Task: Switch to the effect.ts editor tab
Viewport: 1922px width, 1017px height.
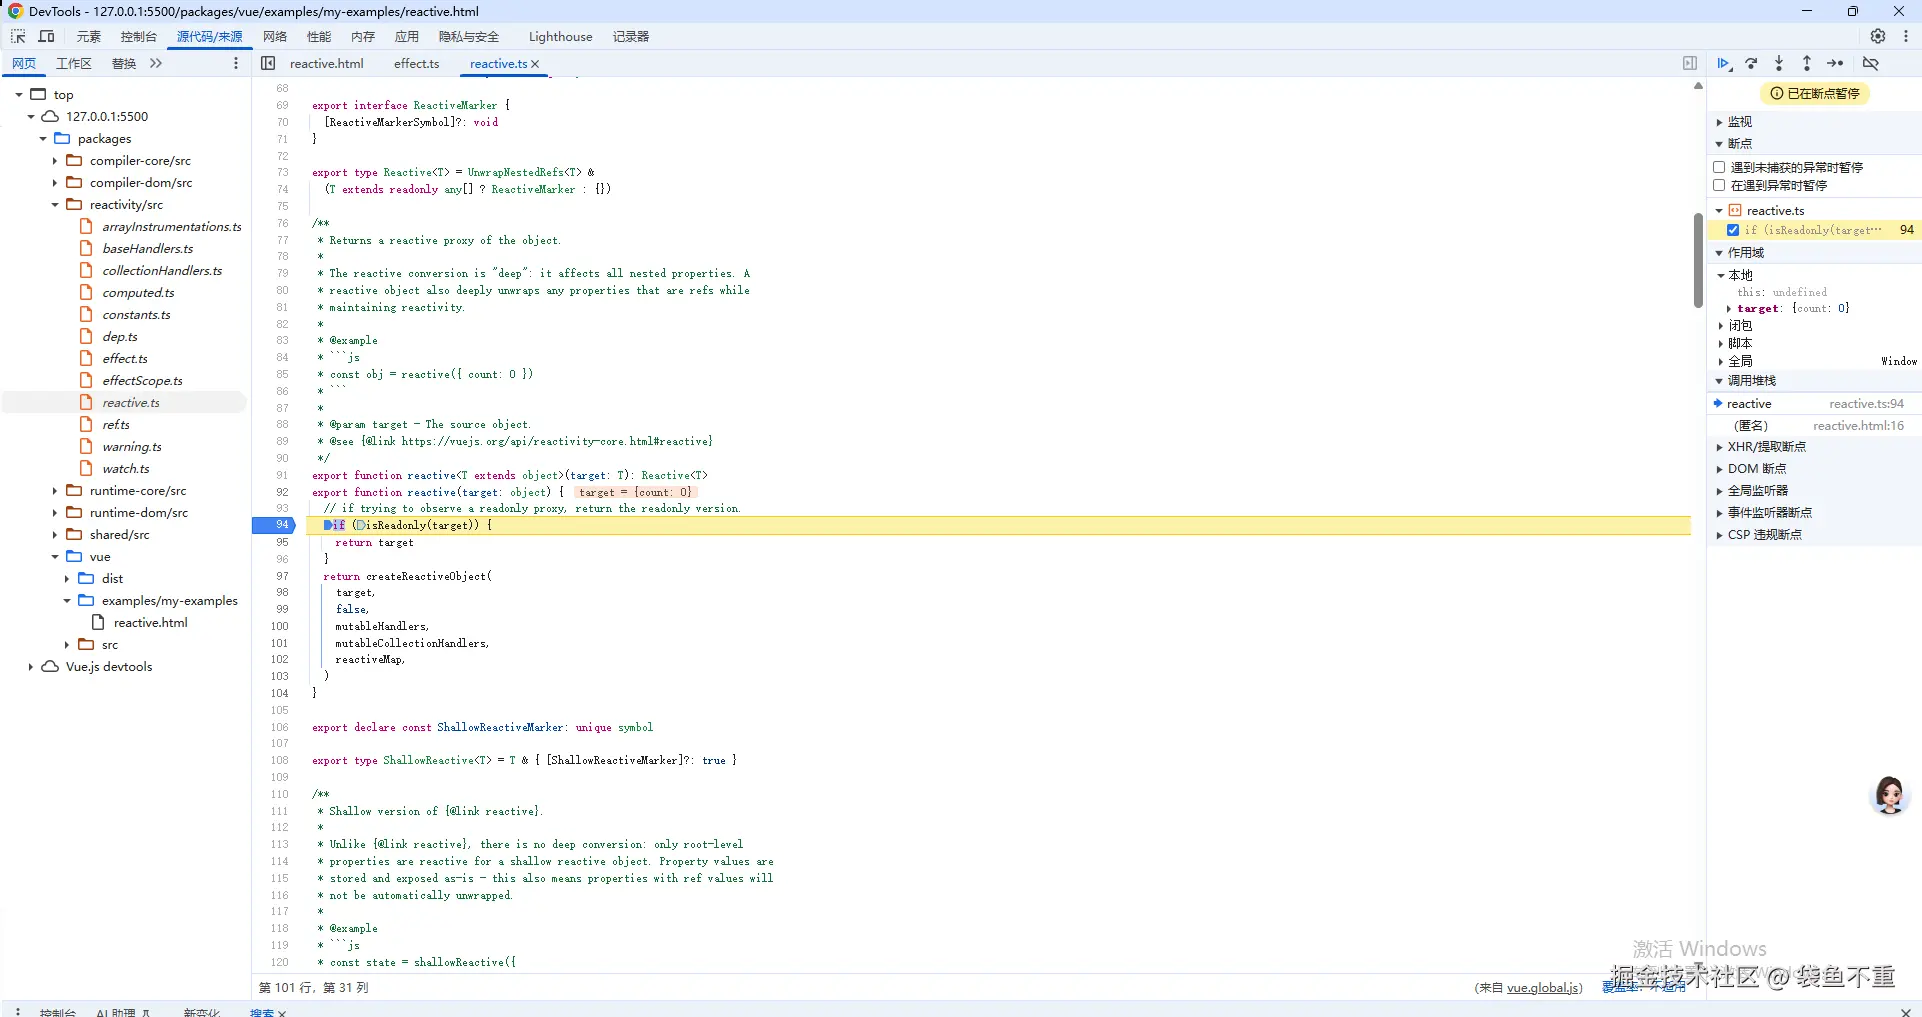Action: pyautogui.click(x=417, y=64)
